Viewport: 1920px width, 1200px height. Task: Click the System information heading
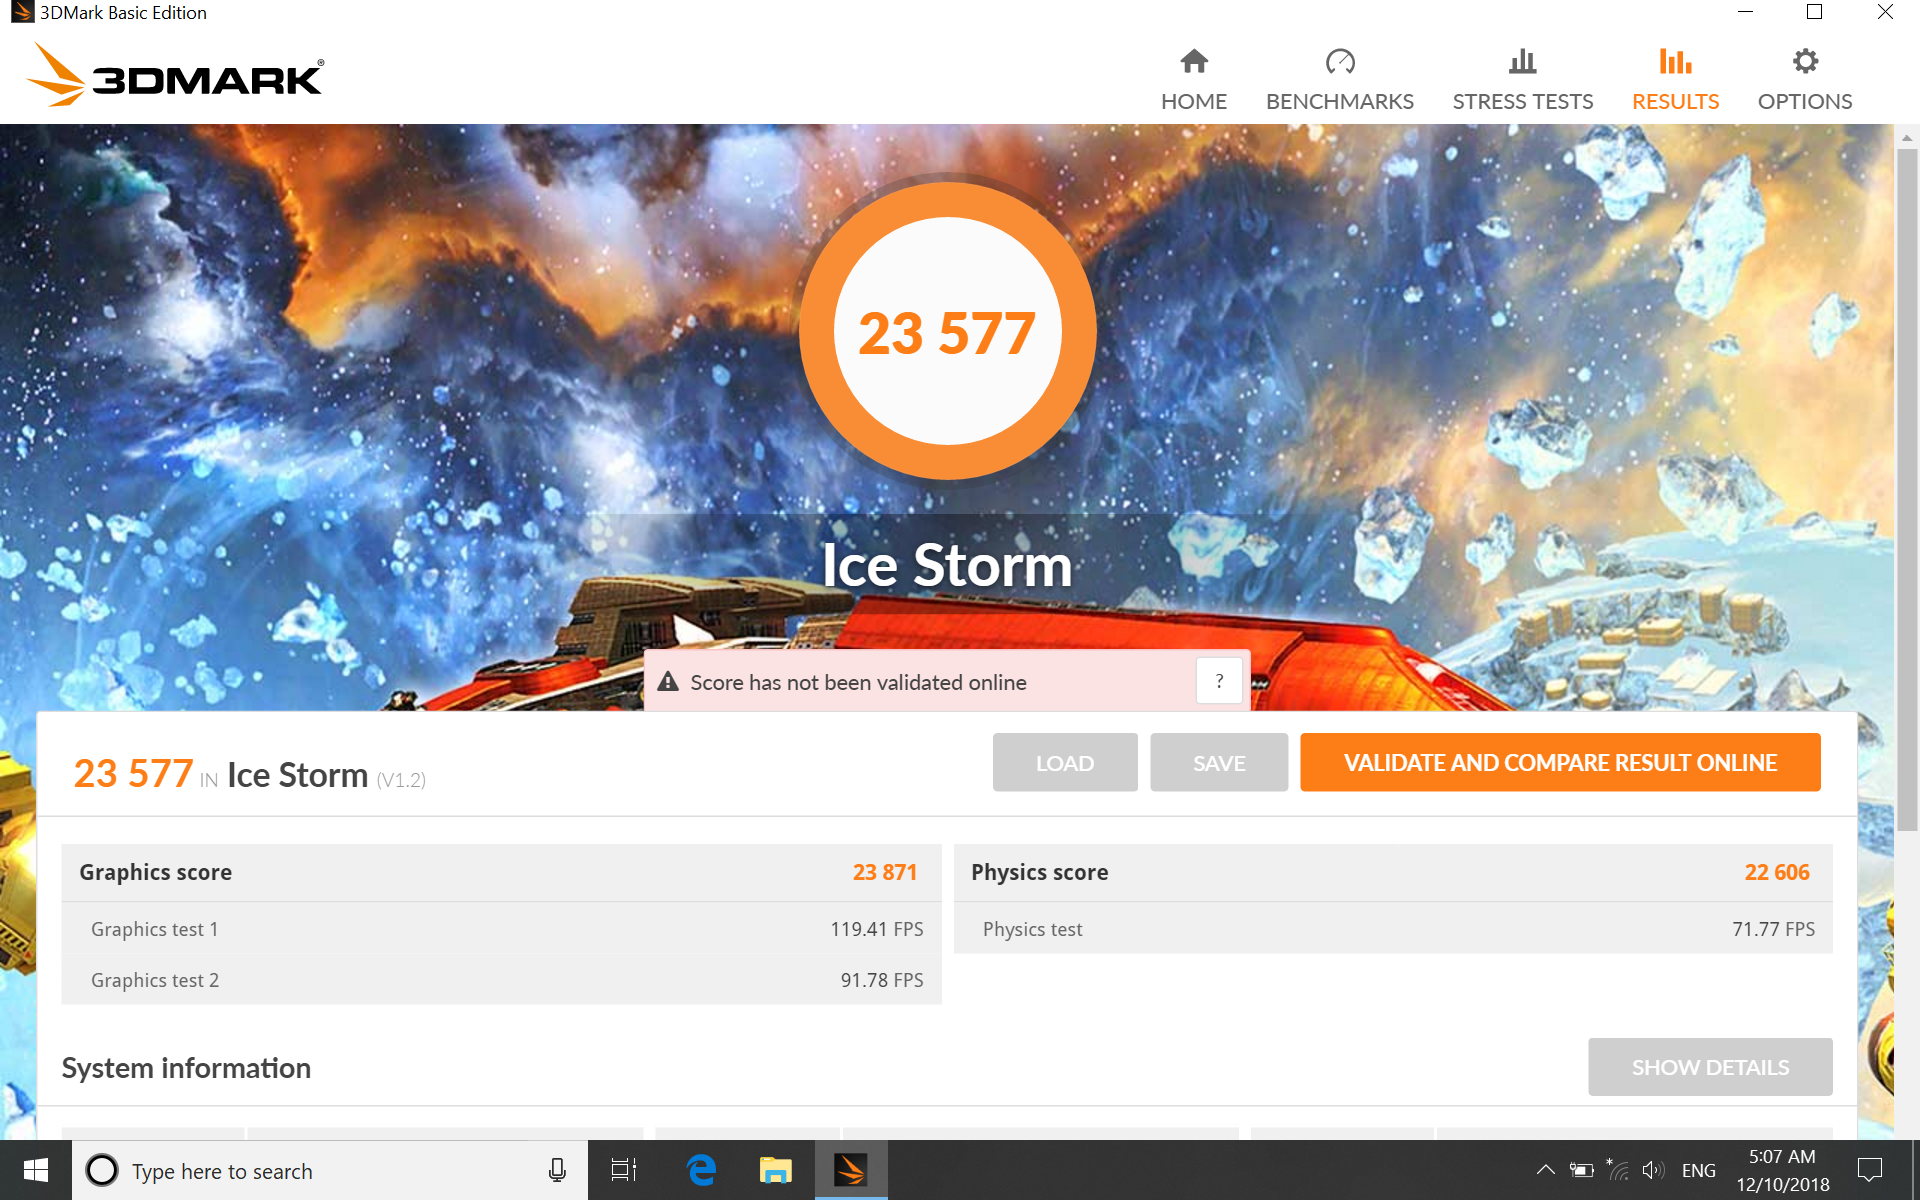(x=186, y=1068)
